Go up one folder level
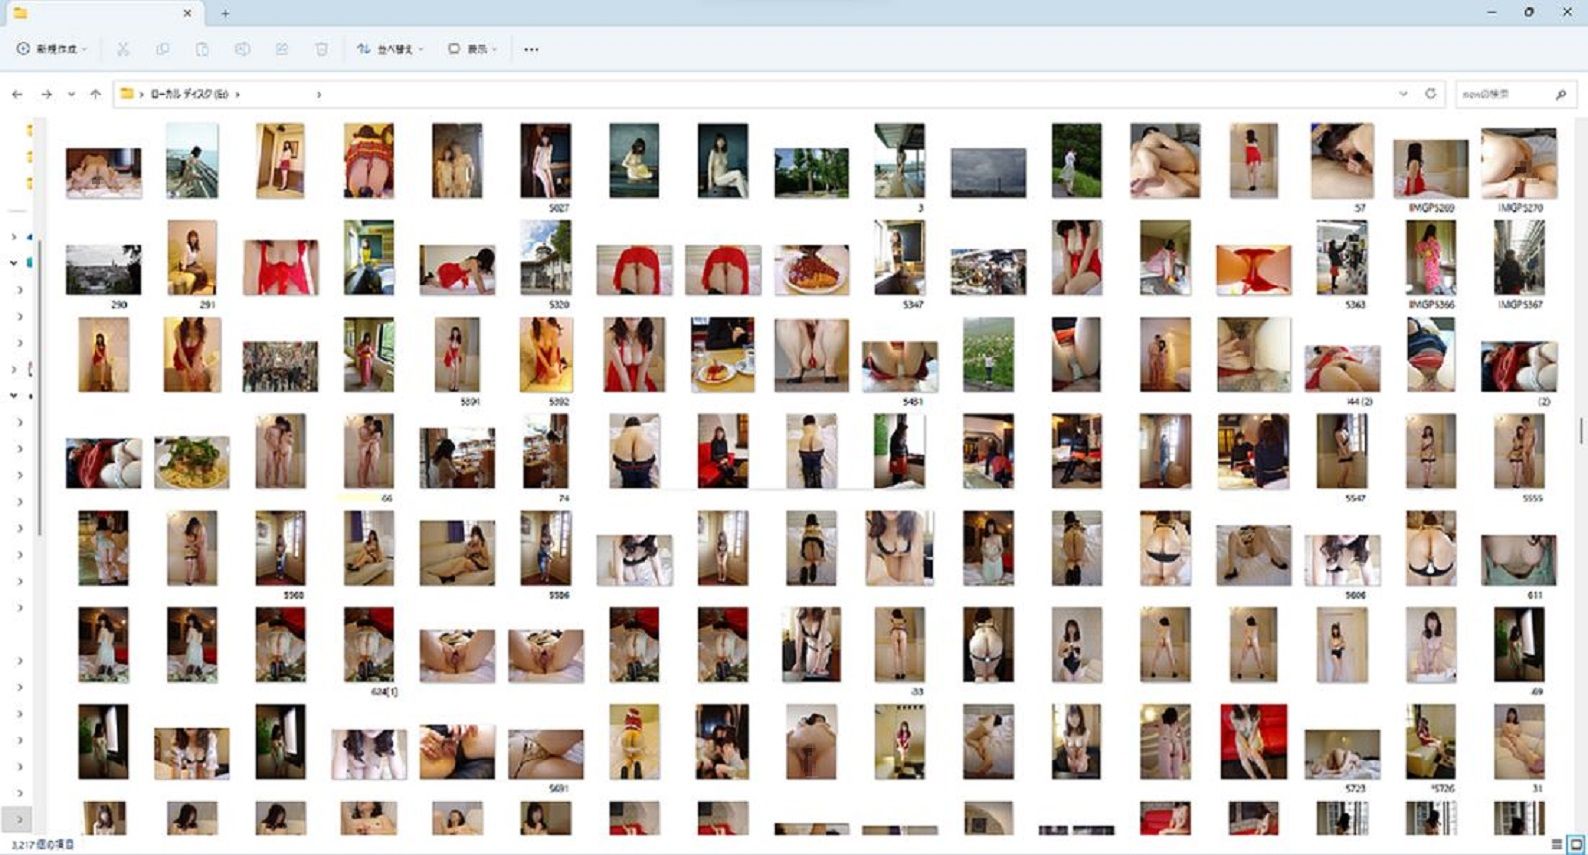This screenshot has width=1588, height=855. 95,94
